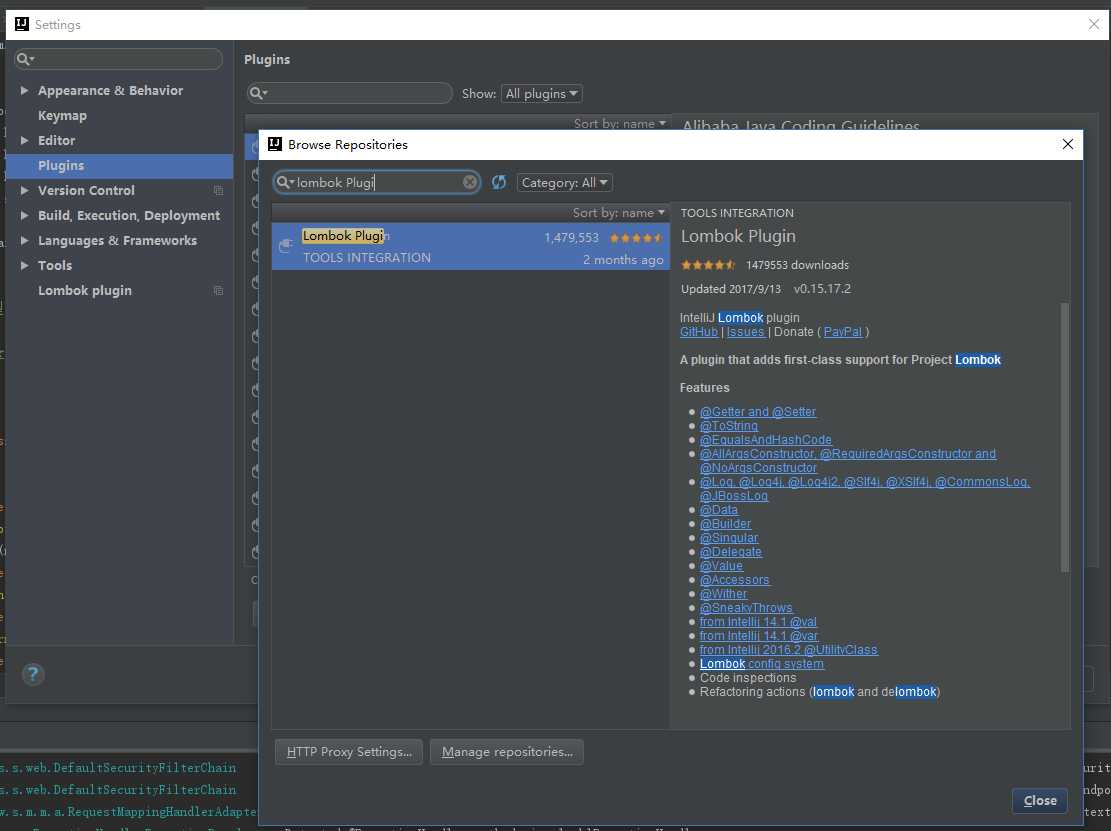Expand the Version Control node

tap(24, 190)
